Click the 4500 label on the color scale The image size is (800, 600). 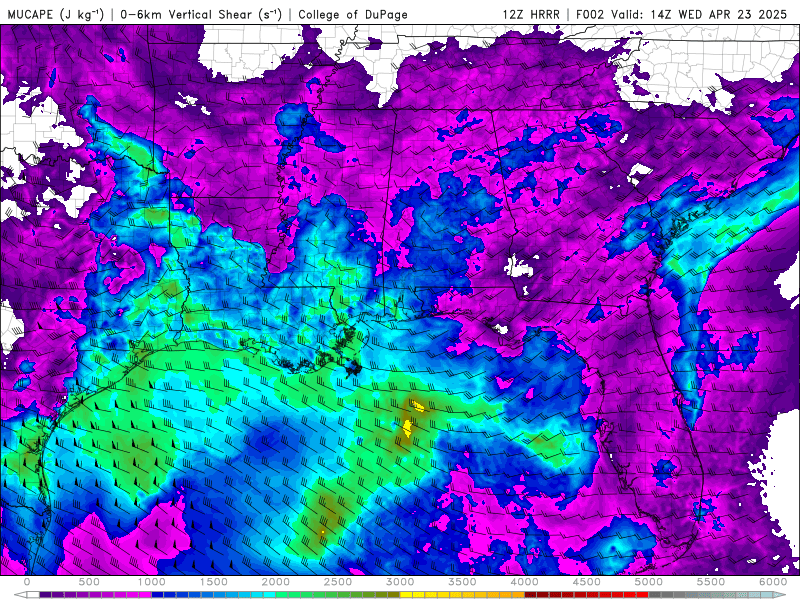pyautogui.click(x=587, y=582)
